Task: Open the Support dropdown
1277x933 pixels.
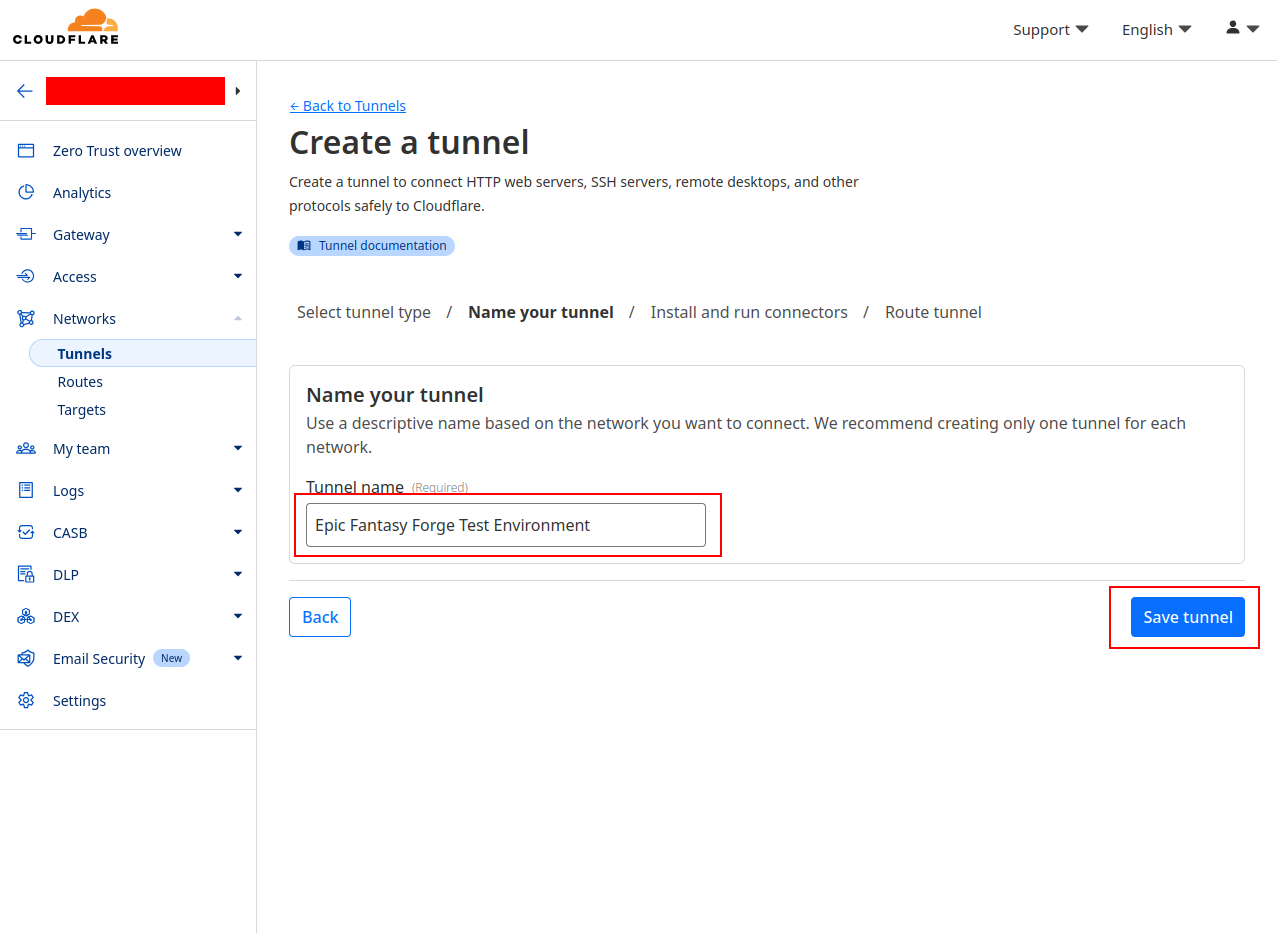Action: point(1051,30)
